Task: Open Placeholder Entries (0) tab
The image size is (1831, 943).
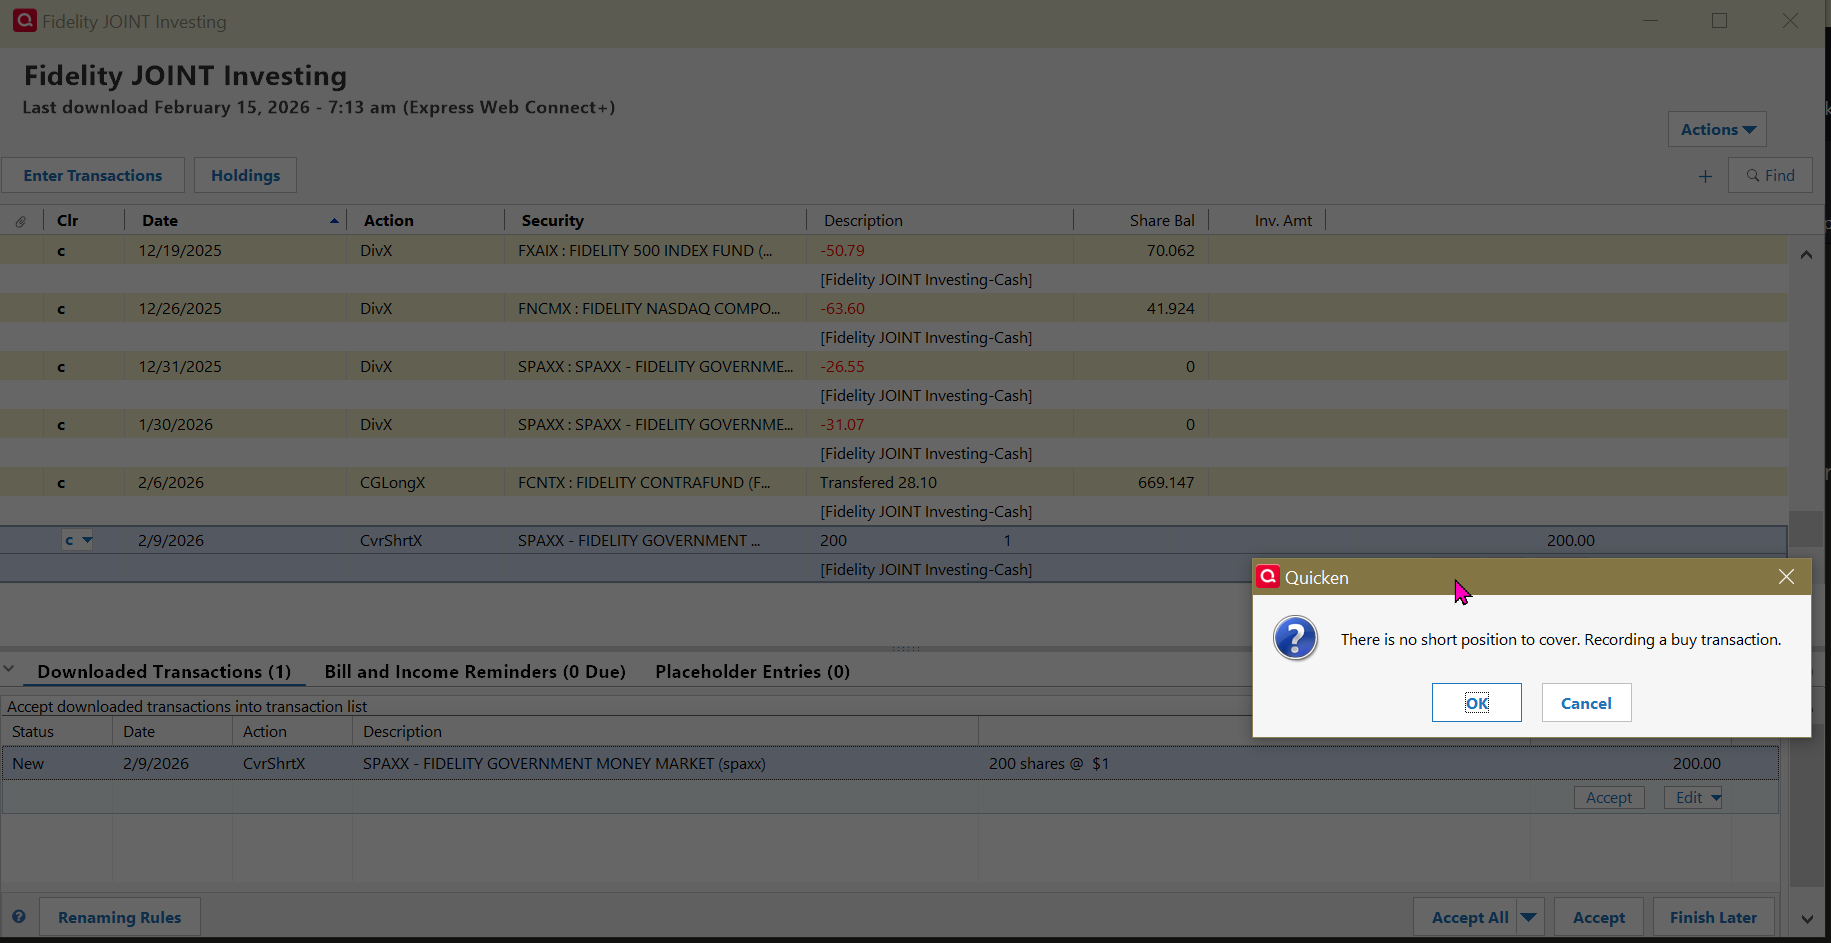Action: click(753, 672)
